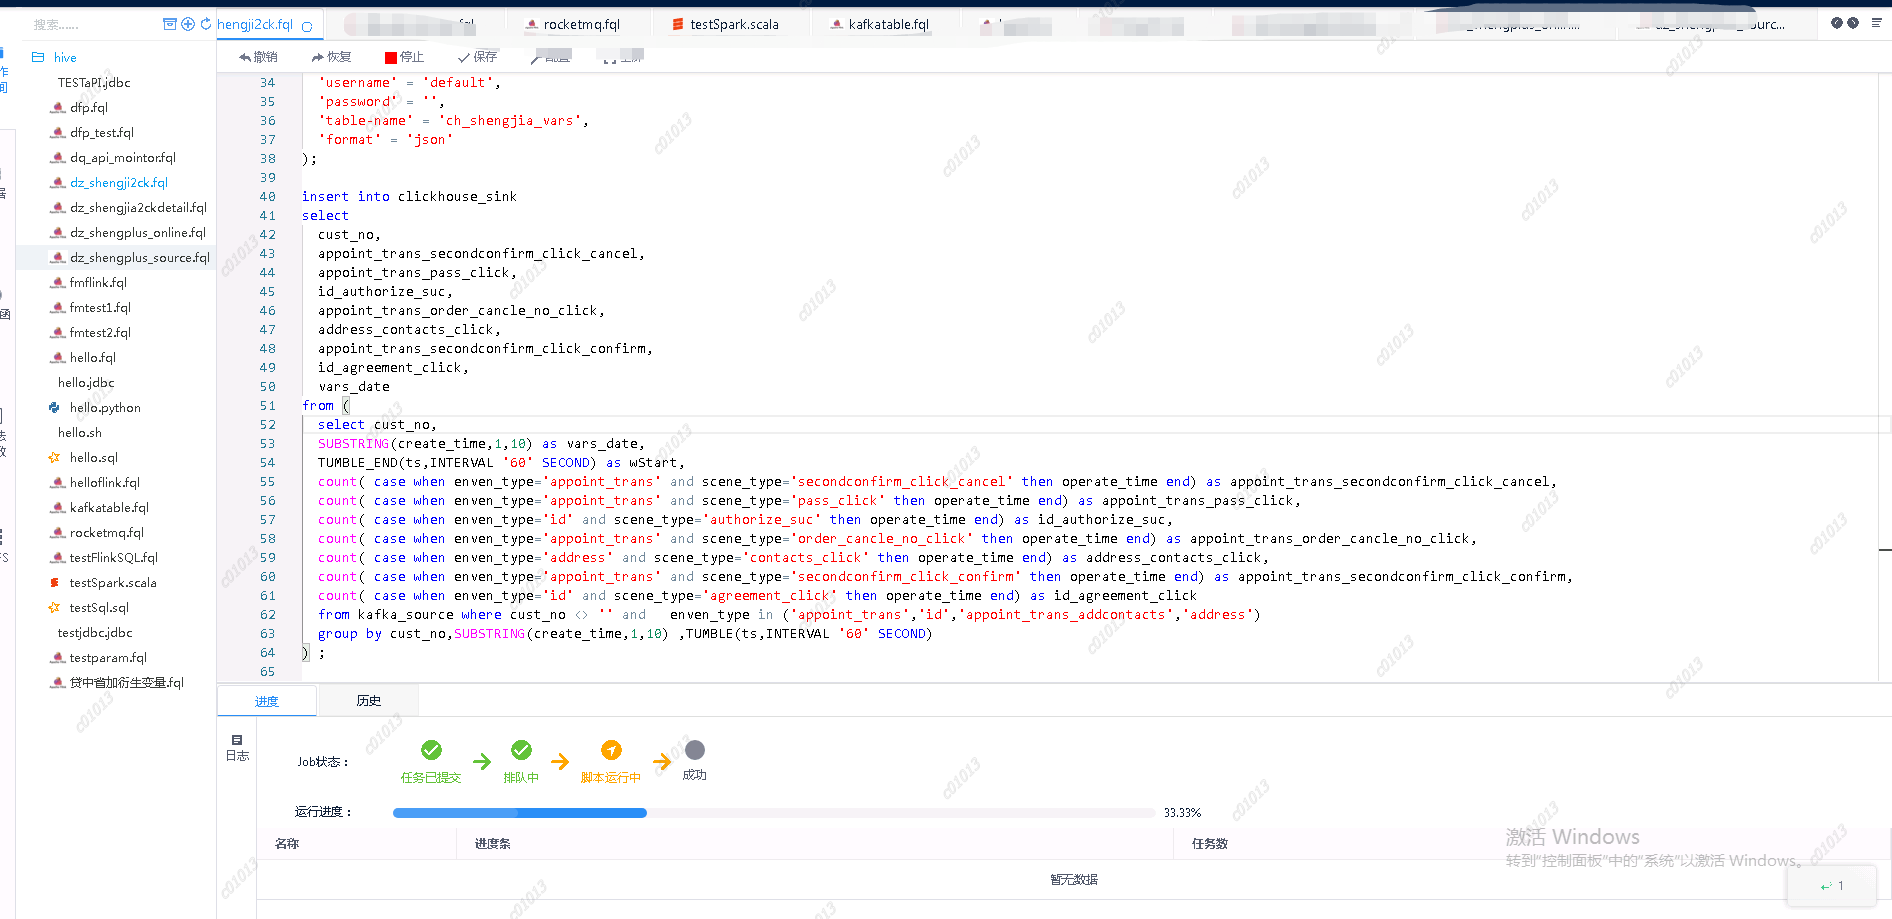The image size is (1892, 919).
Task: Click the enter-1 button at bottom right
Action: 1832,886
